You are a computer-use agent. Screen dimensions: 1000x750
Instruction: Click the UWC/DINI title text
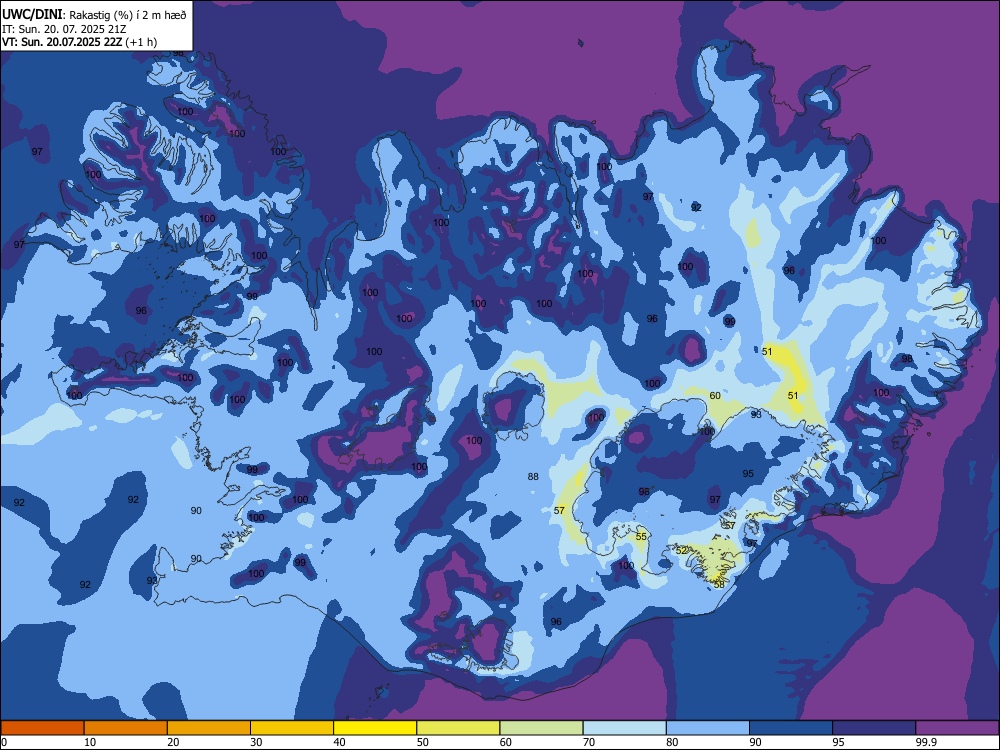pyautogui.click(x=32, y=15)
